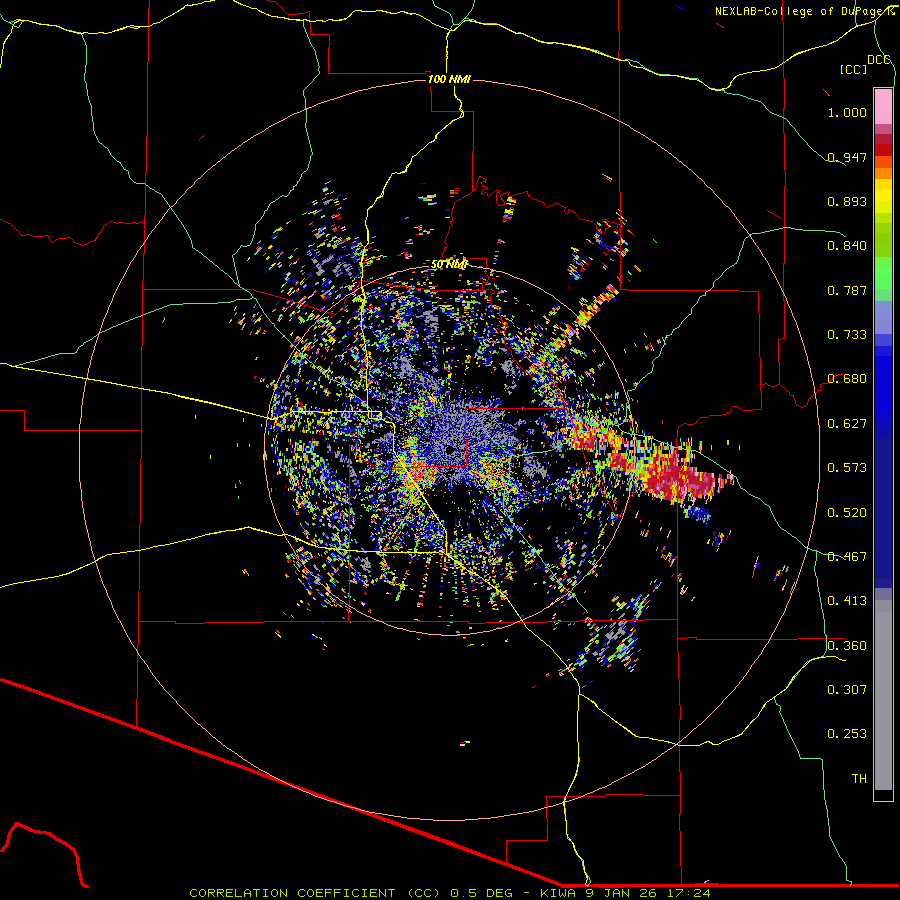Select the bright green color bar segment
900x900 pixels.
[883, 273]
